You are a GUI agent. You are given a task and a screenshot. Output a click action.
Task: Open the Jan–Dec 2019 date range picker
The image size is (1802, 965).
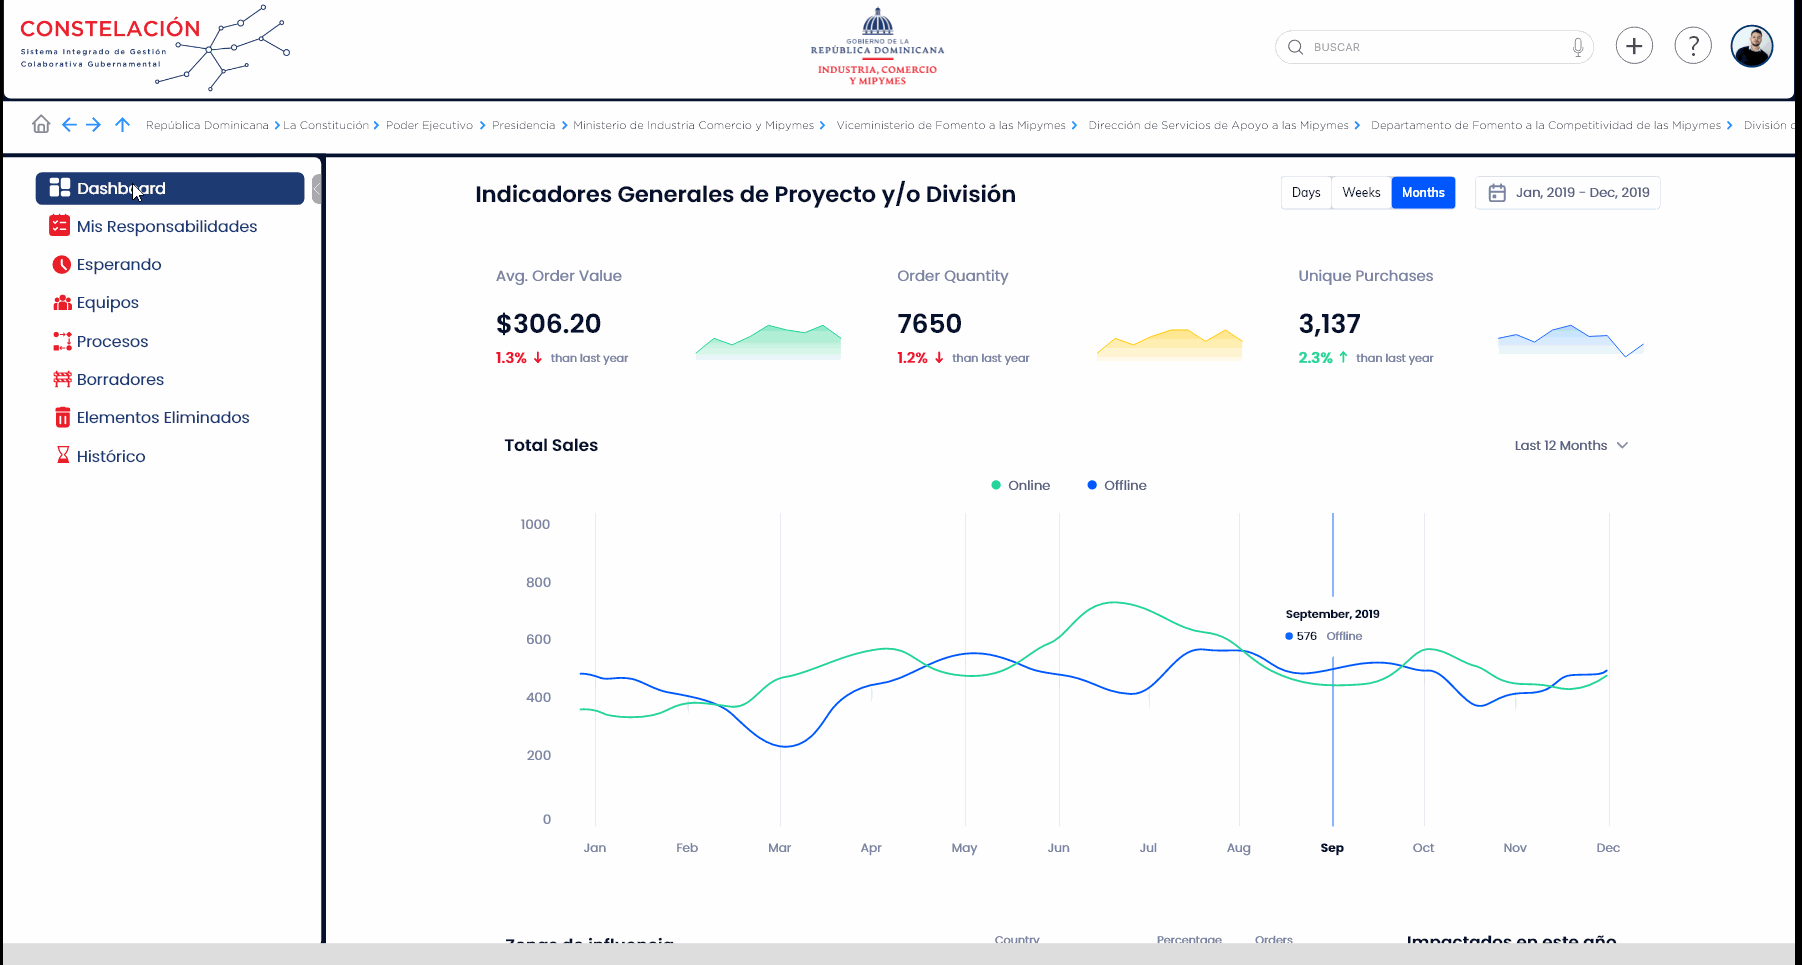pos(1567,193)
